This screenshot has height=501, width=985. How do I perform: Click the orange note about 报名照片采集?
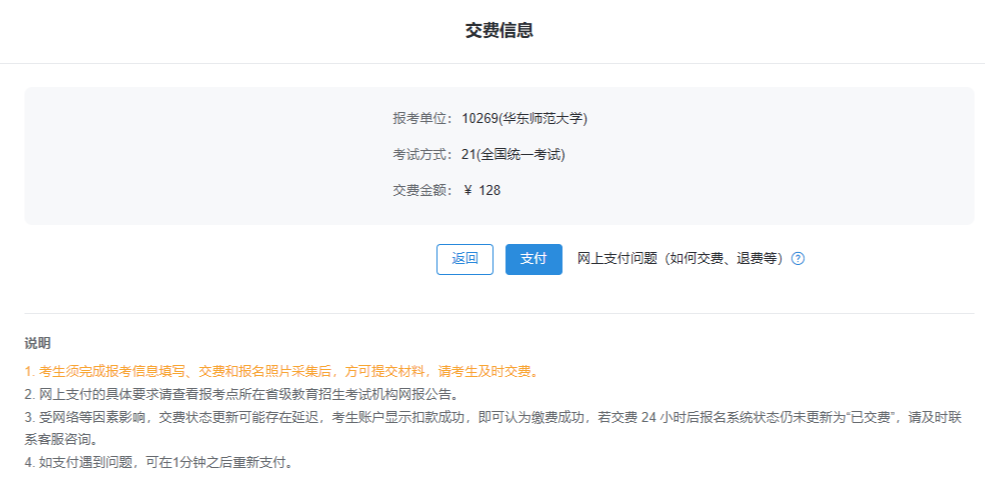[282, 372]
